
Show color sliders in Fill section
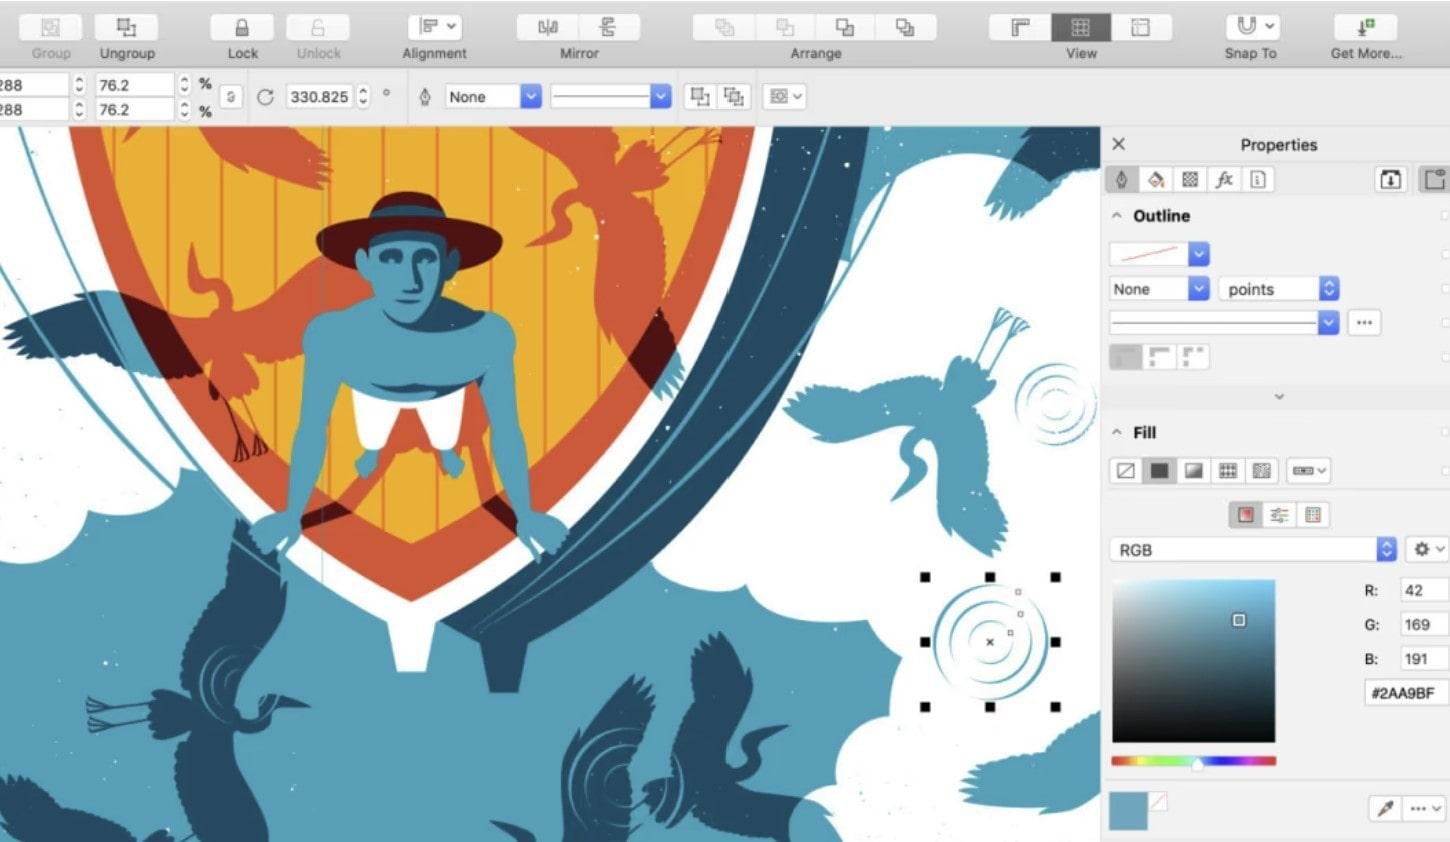click(x=1279, y=515)
